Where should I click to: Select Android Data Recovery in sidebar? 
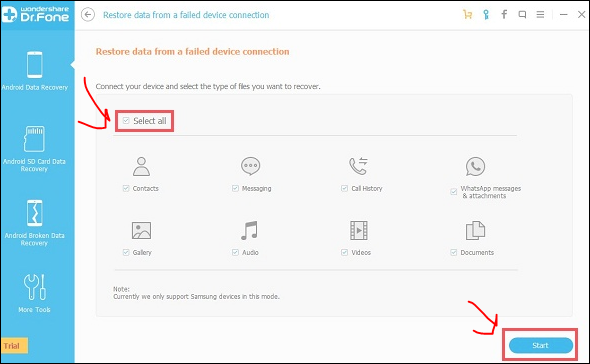pyautogui.click(x=35, y=71)
